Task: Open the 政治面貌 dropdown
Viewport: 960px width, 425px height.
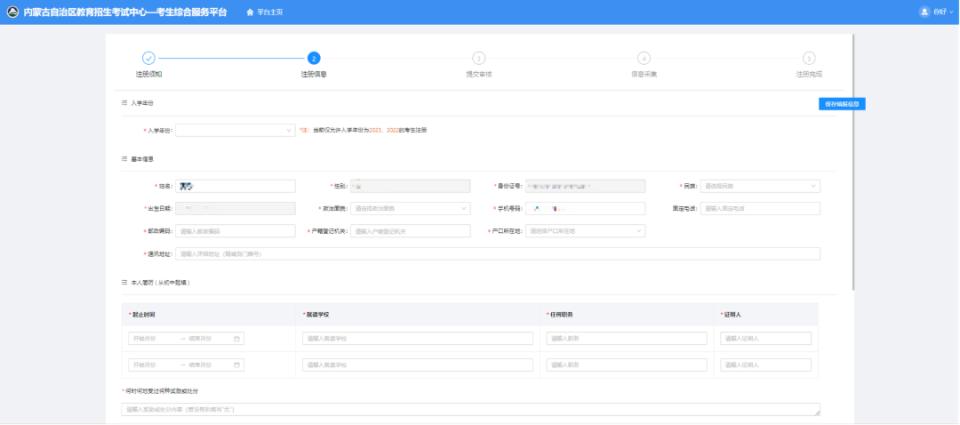Action: click(410, 209)
